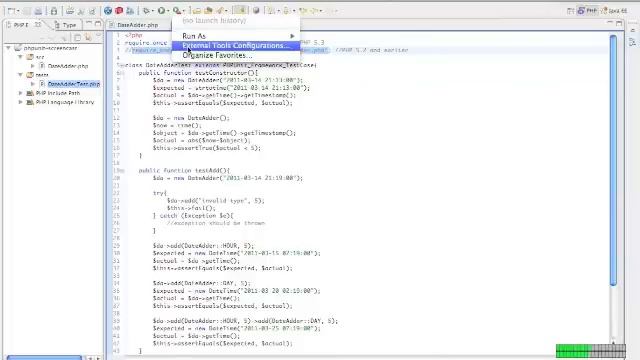Viewport: 640px width, 360px height.
Task: Maximize the PHP Explorer view
Action: click(98, 24)
